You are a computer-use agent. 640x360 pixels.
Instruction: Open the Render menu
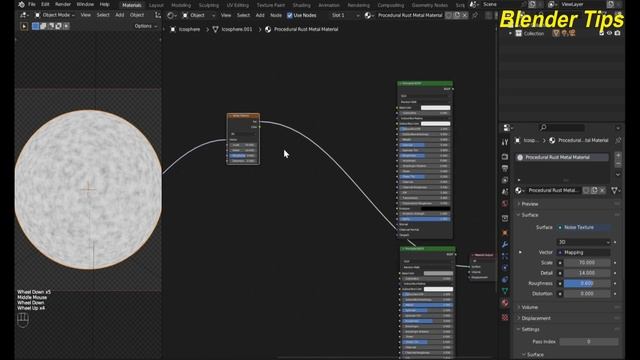tap(63, 4)
